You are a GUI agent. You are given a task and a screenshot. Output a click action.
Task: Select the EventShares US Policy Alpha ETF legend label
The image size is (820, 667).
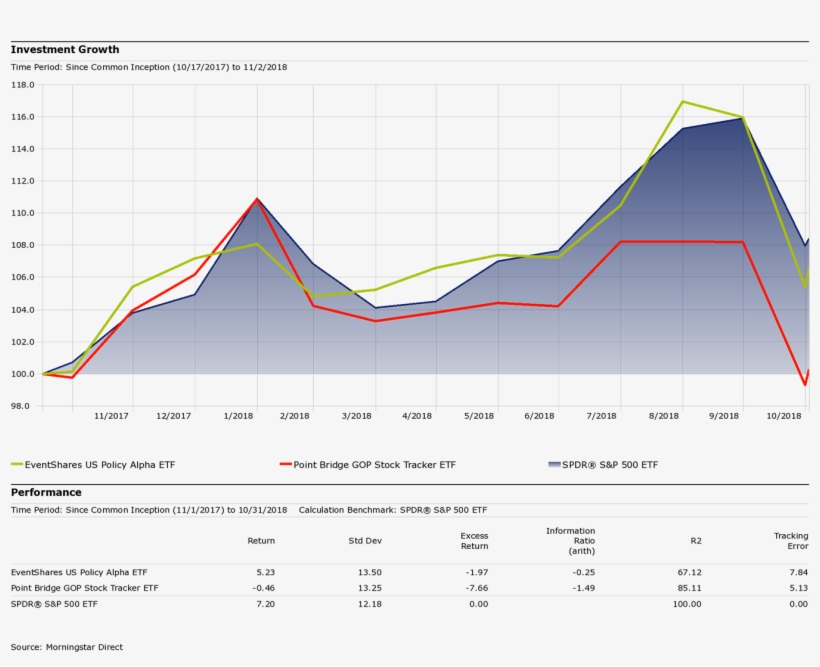pos(100,465)
